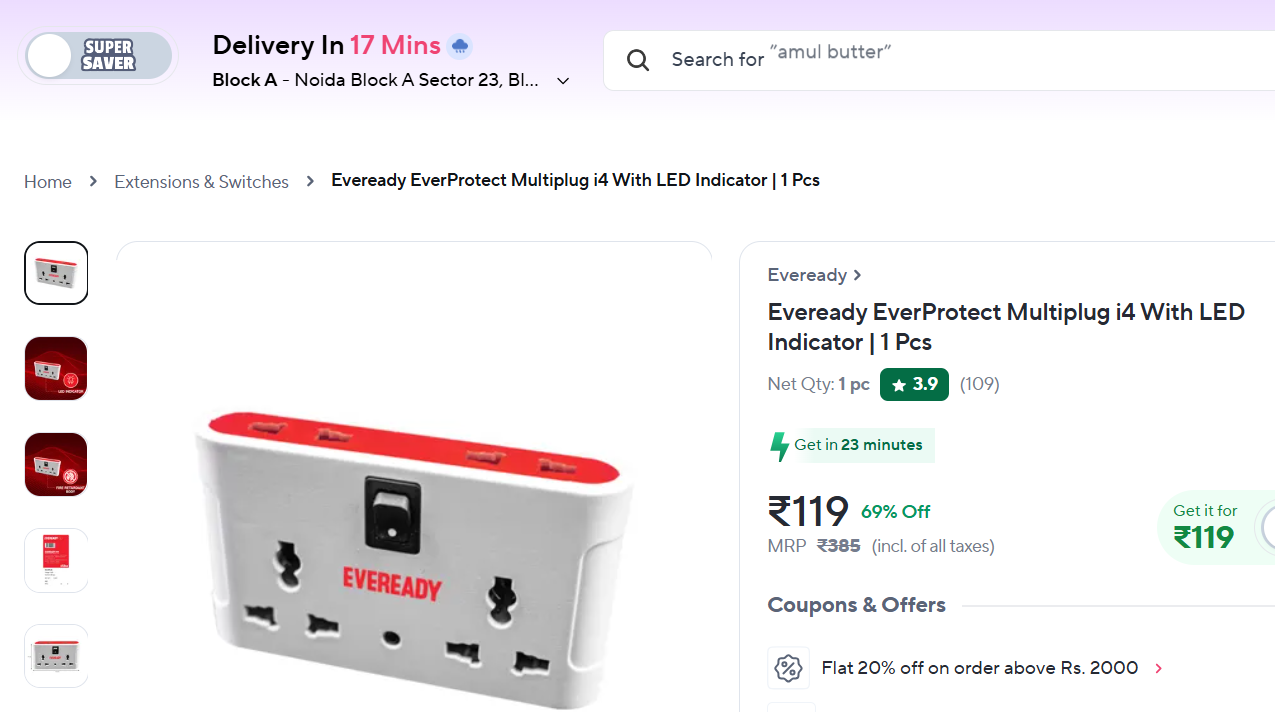Click the 109 reviews count
Screen dimensions: 1275x712
[979, 384]
